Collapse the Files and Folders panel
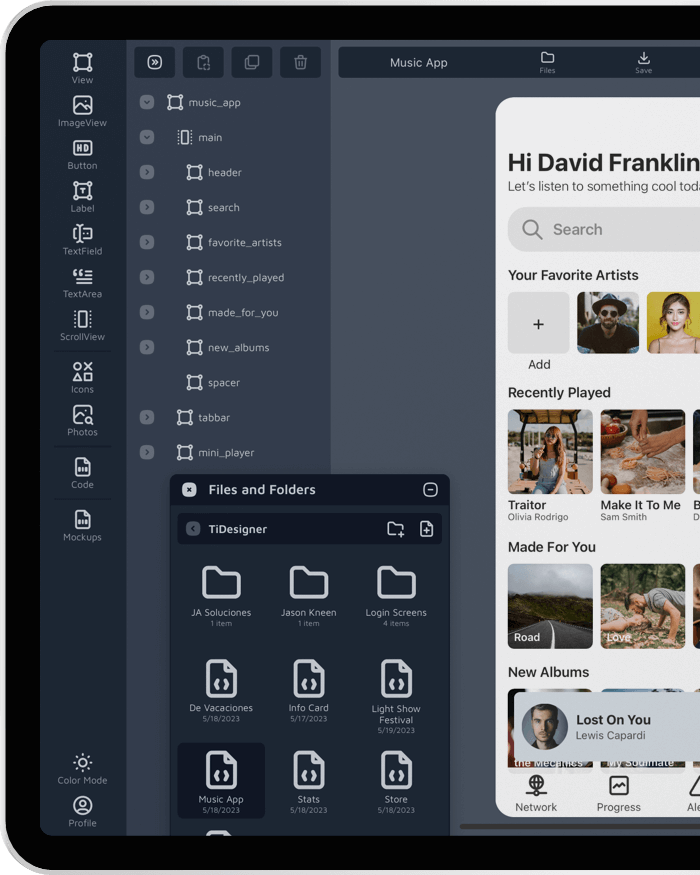This screenshot has height=875, width=700. coord(430,489)
